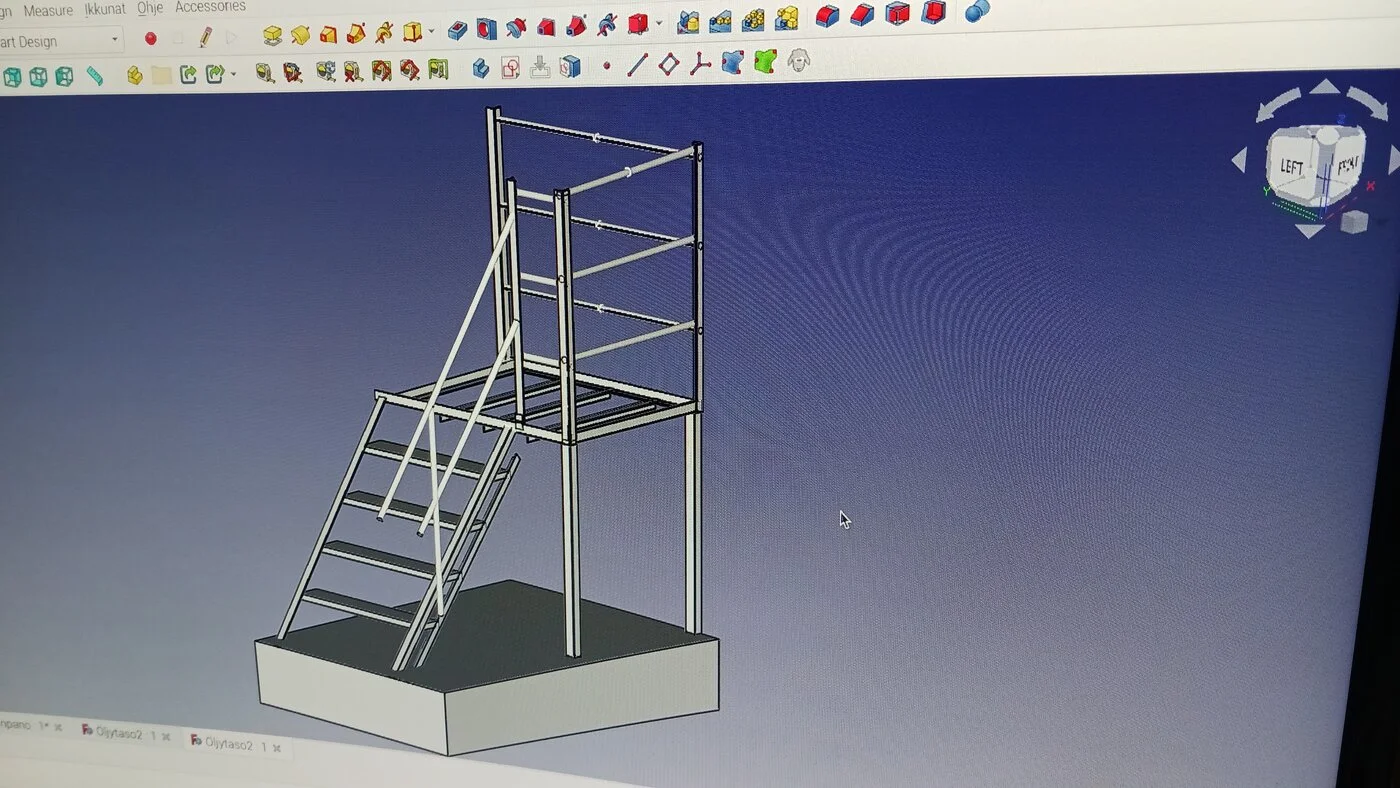Open the Part Design workbench dropdown
The height and width of the screenshot is (788, 1400).
(61, 41)
